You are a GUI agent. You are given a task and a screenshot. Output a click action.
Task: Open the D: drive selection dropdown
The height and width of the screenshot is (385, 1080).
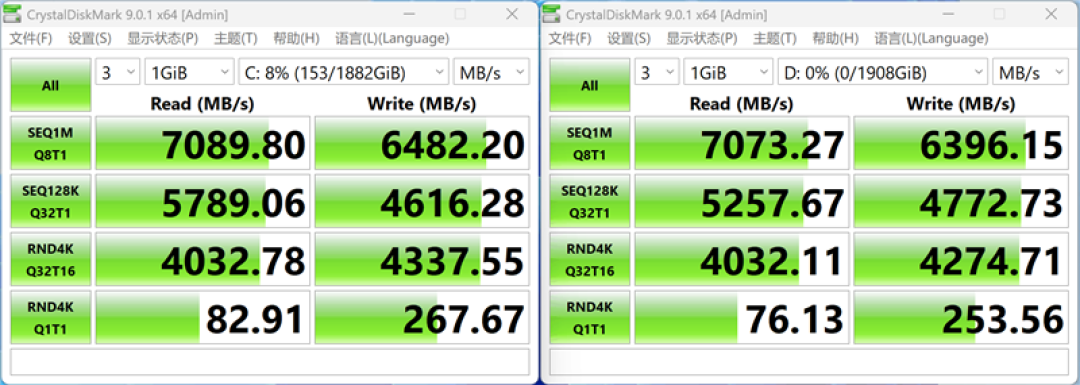coord(883,72)
